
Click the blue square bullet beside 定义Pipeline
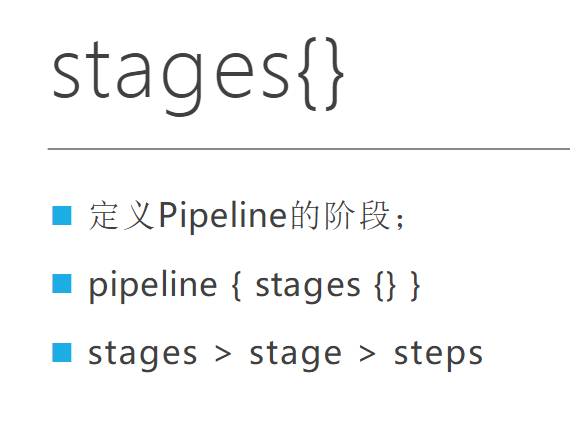pyautogui.click(x=62, y=215)
